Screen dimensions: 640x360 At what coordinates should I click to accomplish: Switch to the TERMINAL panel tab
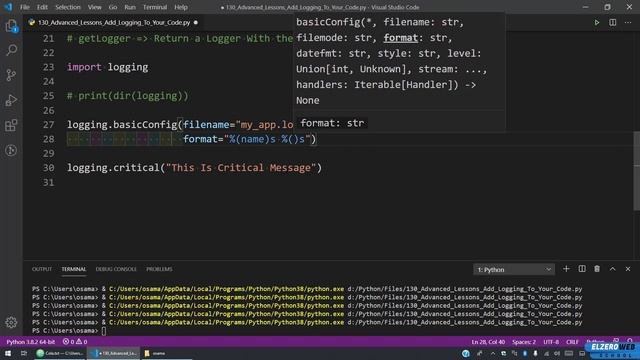point(73,269)
